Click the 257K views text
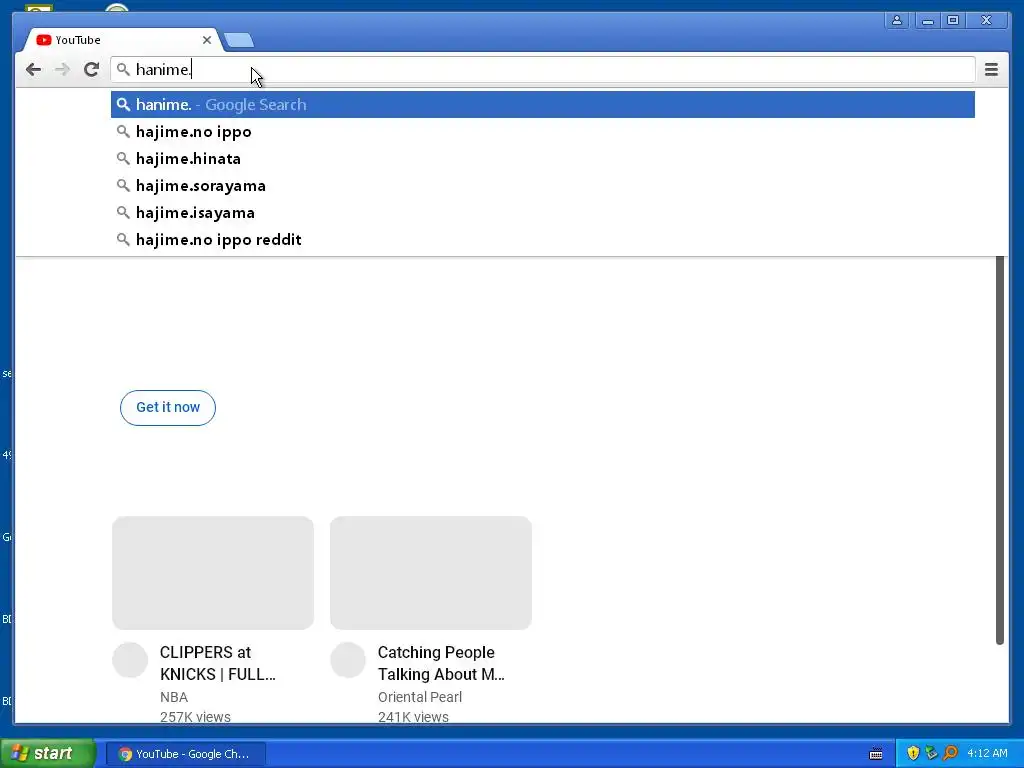The image size is (1024, 768). [195, 716]
